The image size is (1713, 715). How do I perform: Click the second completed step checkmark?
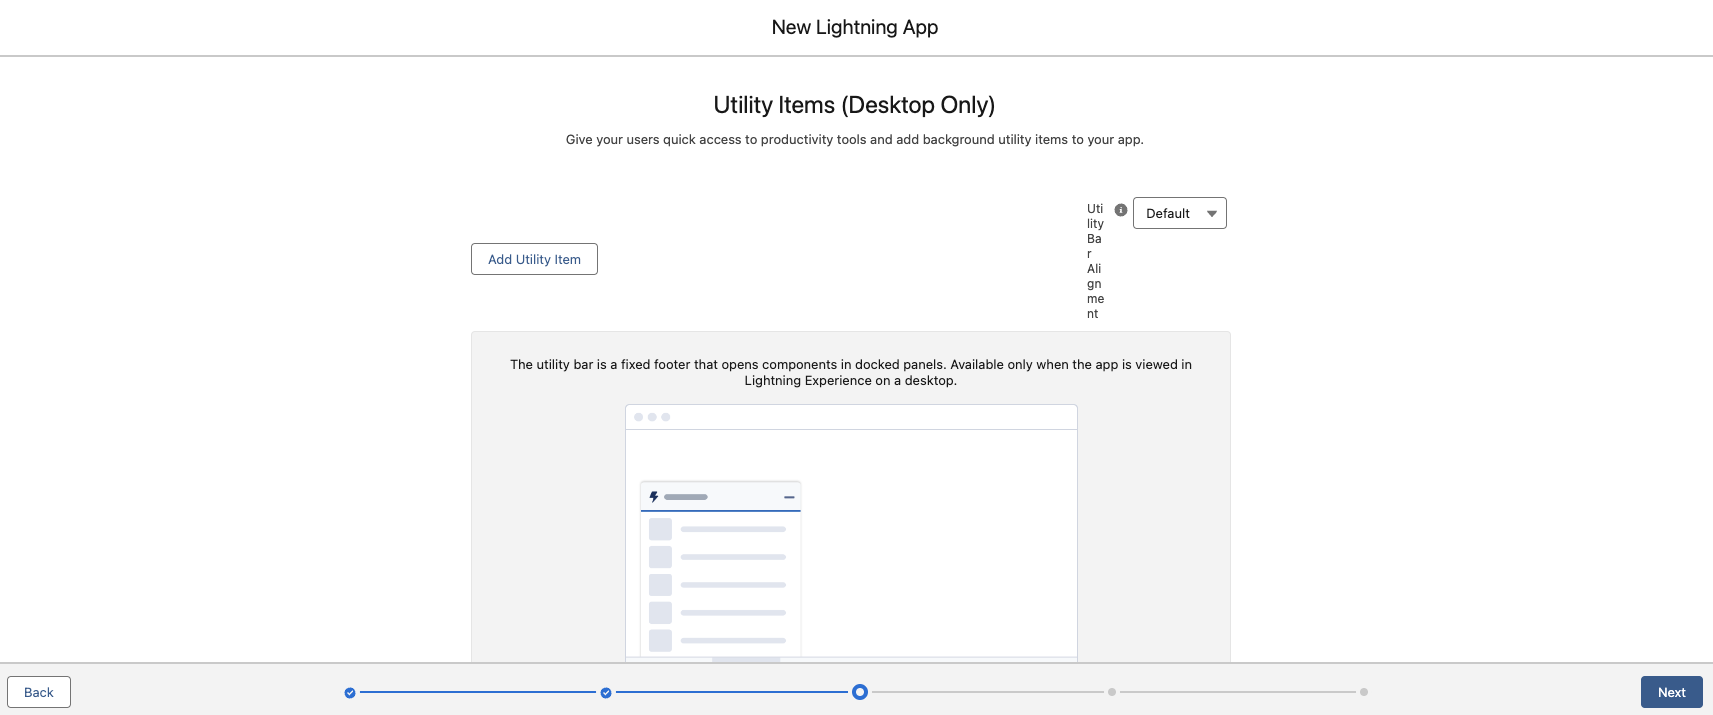click(606, 692)
